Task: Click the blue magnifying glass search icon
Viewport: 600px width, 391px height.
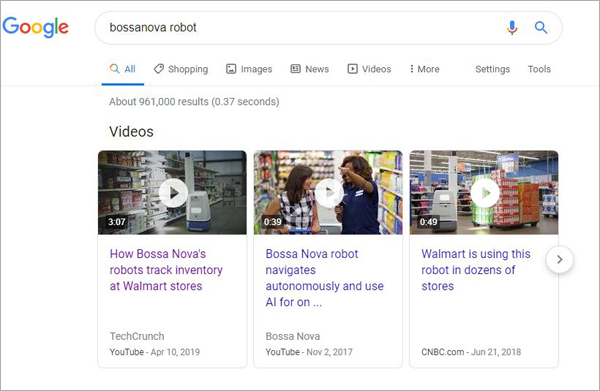Action: 541,28
